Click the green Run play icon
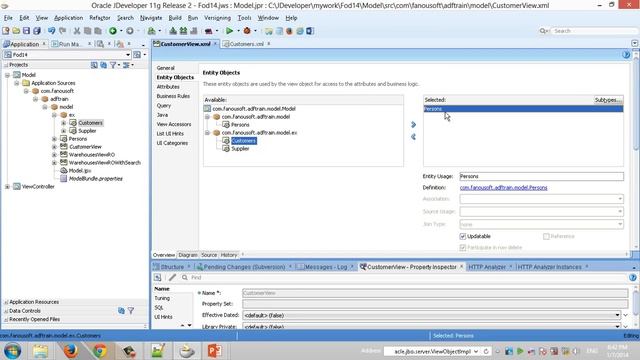The image size is (640, 360). [x=229, y=31]
